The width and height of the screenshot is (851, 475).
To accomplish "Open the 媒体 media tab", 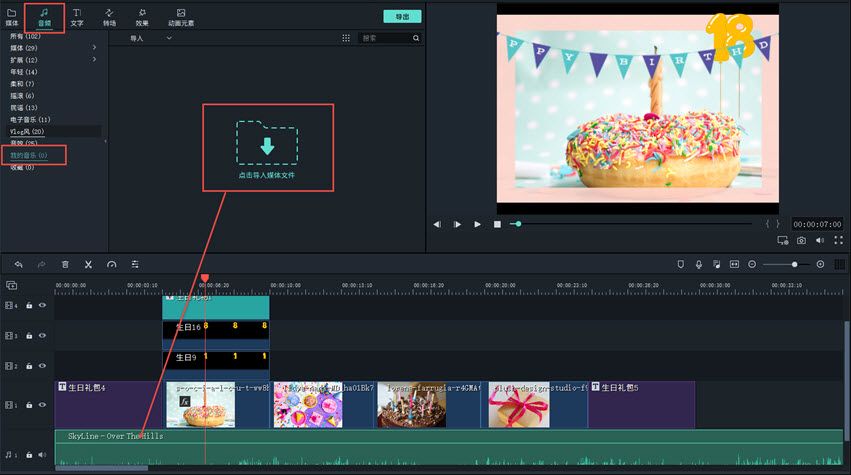I will click(12, 17).
